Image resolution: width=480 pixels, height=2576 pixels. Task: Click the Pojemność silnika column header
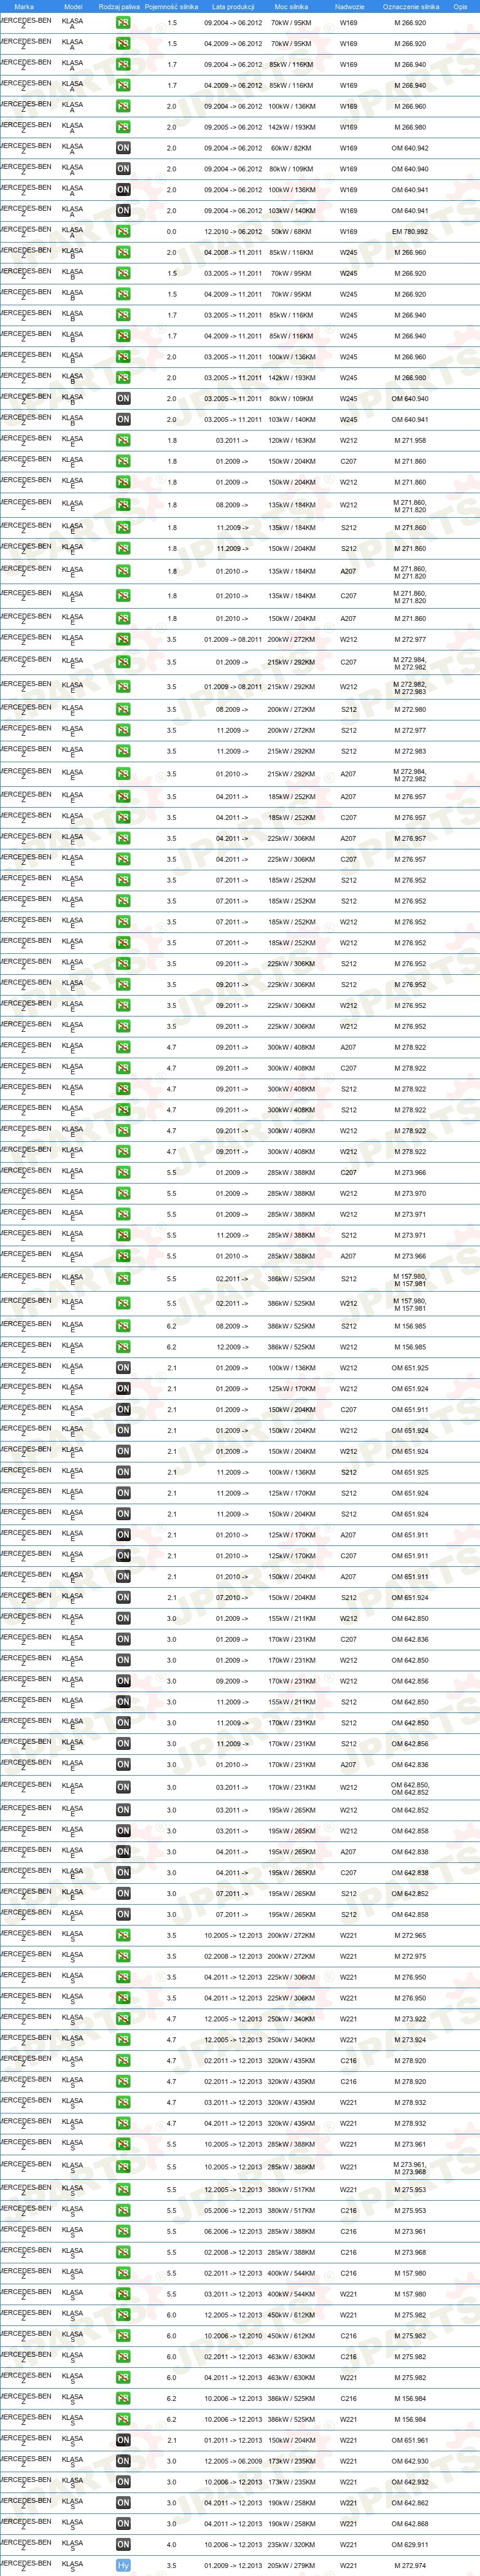point(171,6)
